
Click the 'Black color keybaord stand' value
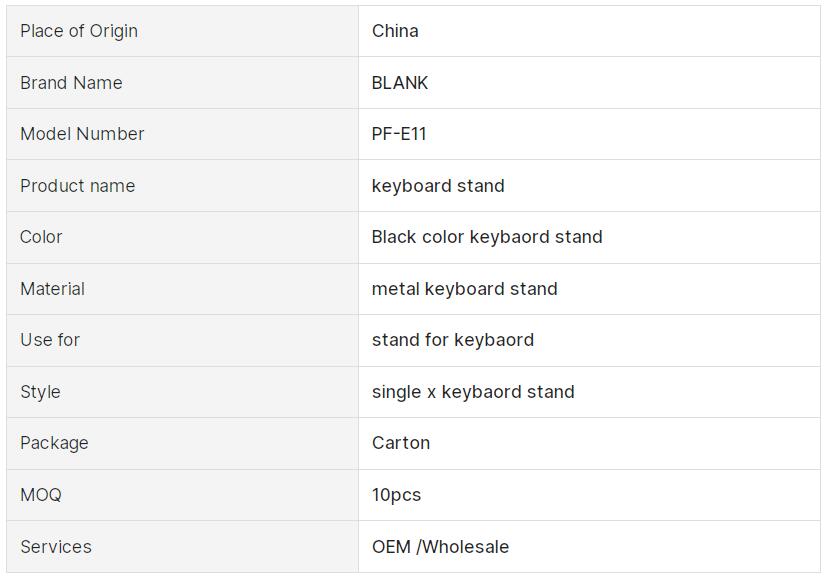487,237
